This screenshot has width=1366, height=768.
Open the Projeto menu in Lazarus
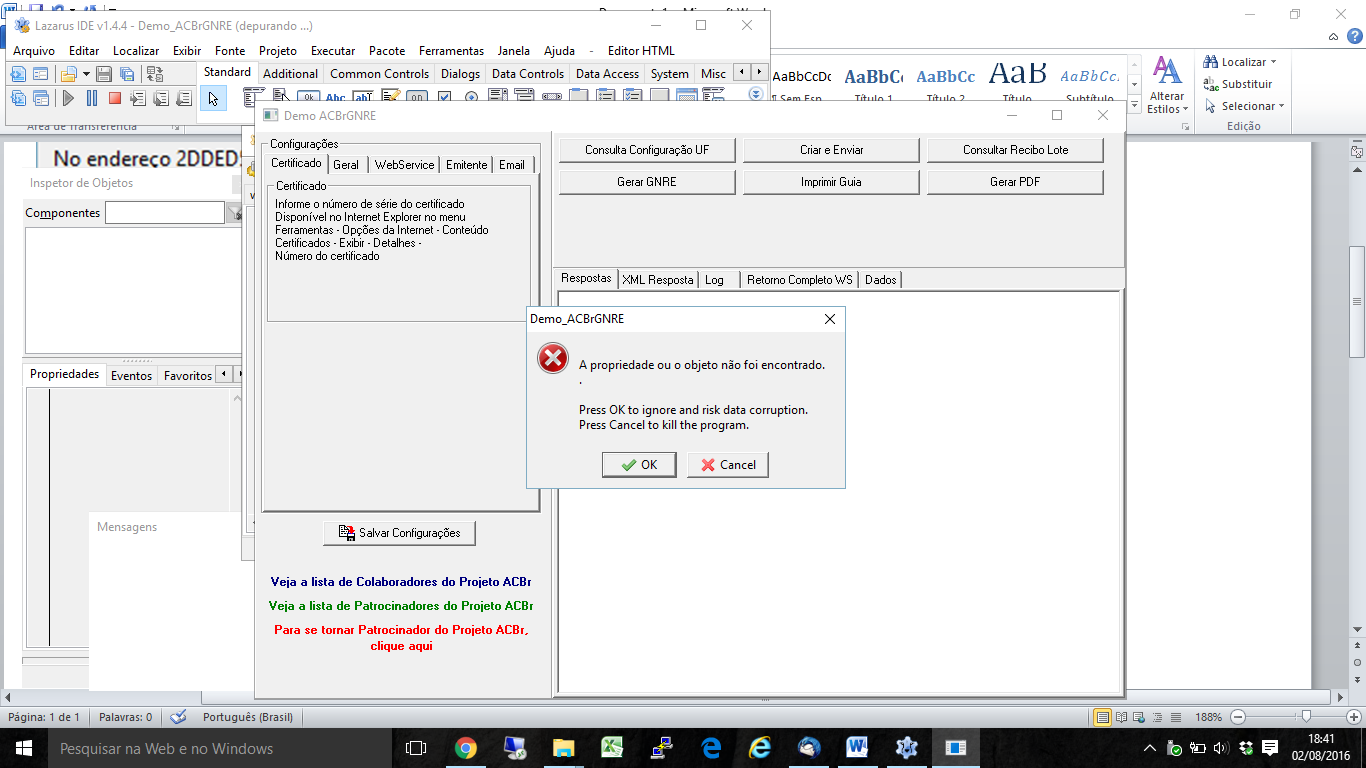pos(278,51)
